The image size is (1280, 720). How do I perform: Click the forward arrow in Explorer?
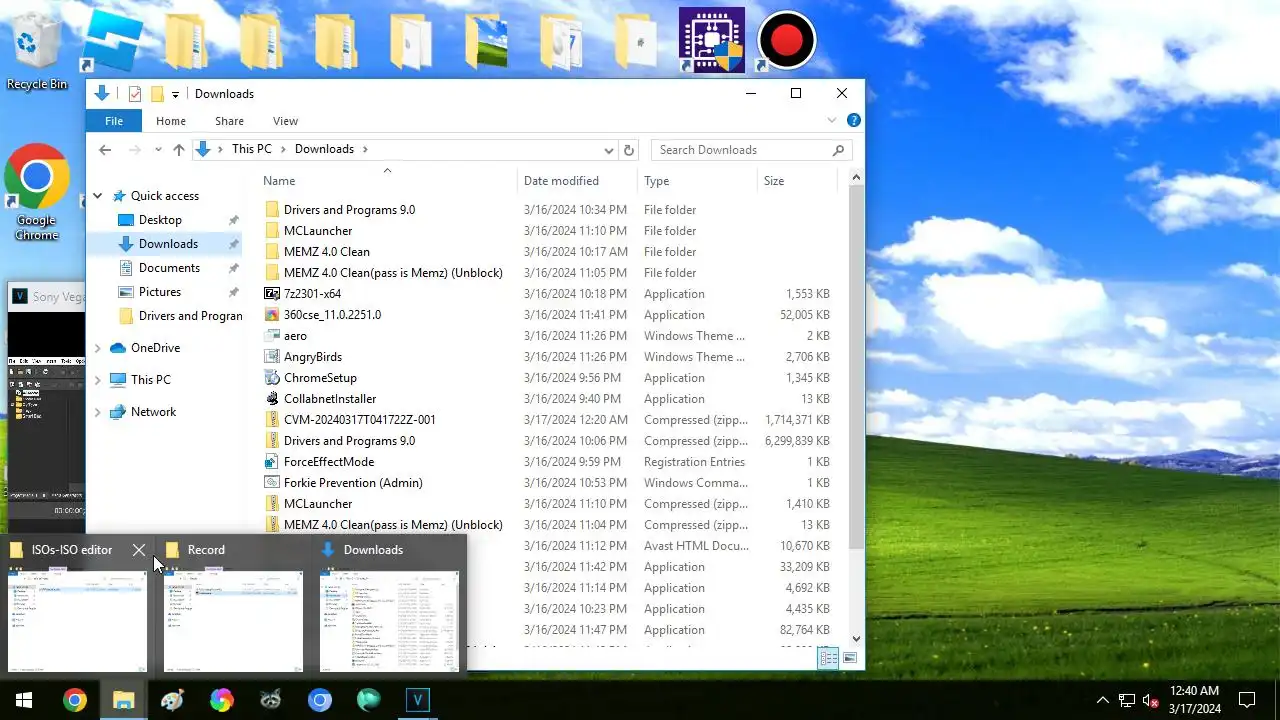135,150
